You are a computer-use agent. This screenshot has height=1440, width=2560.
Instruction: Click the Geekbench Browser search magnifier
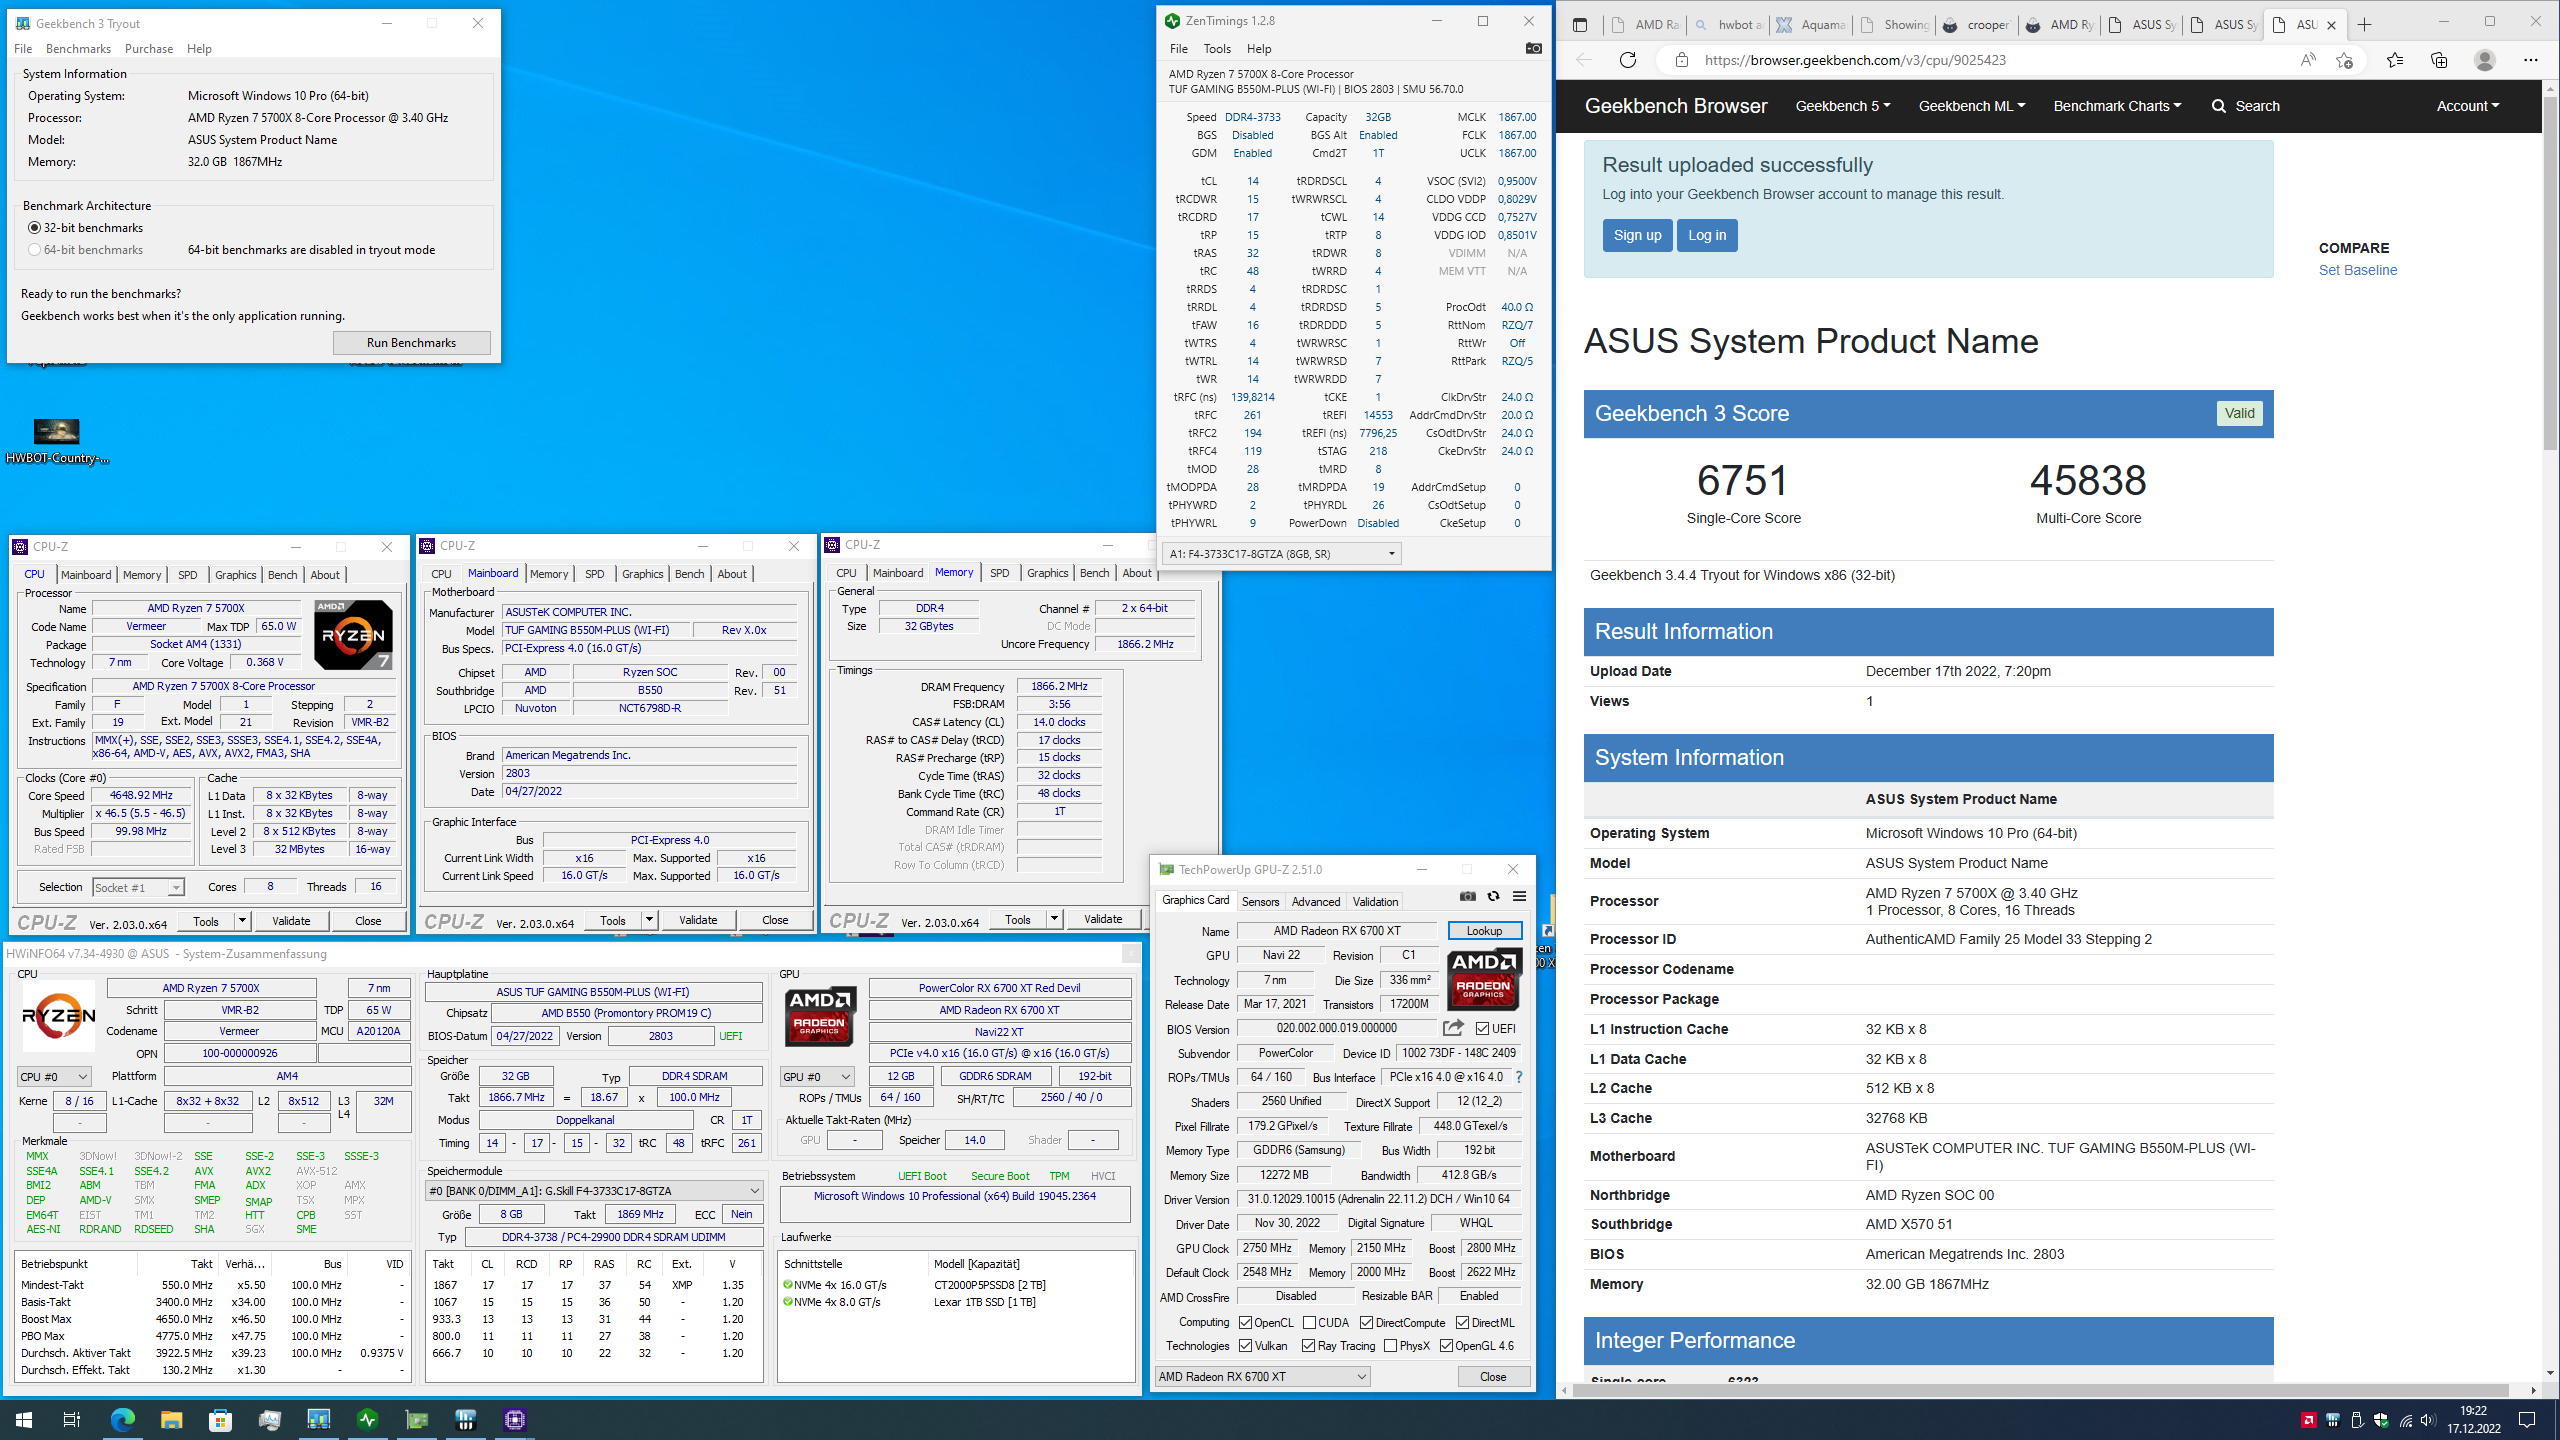click(x=2219, y=106)
